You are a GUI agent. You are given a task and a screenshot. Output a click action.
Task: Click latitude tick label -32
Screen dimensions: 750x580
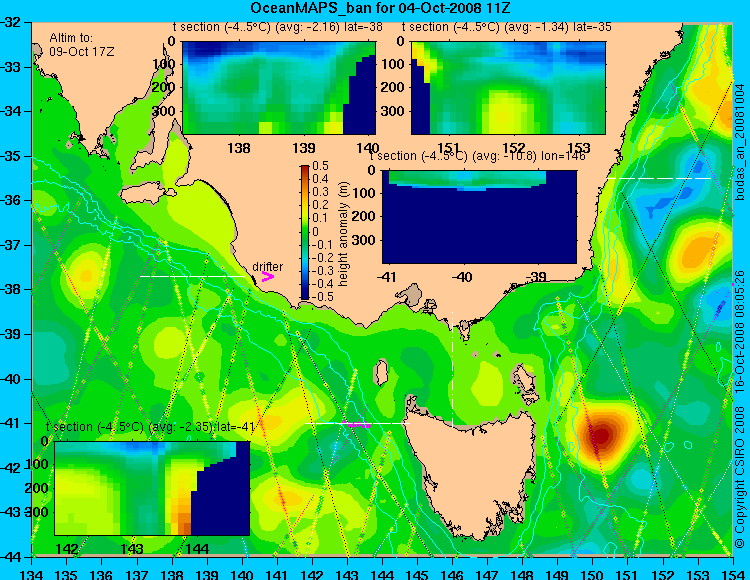(x=11, y=22)
